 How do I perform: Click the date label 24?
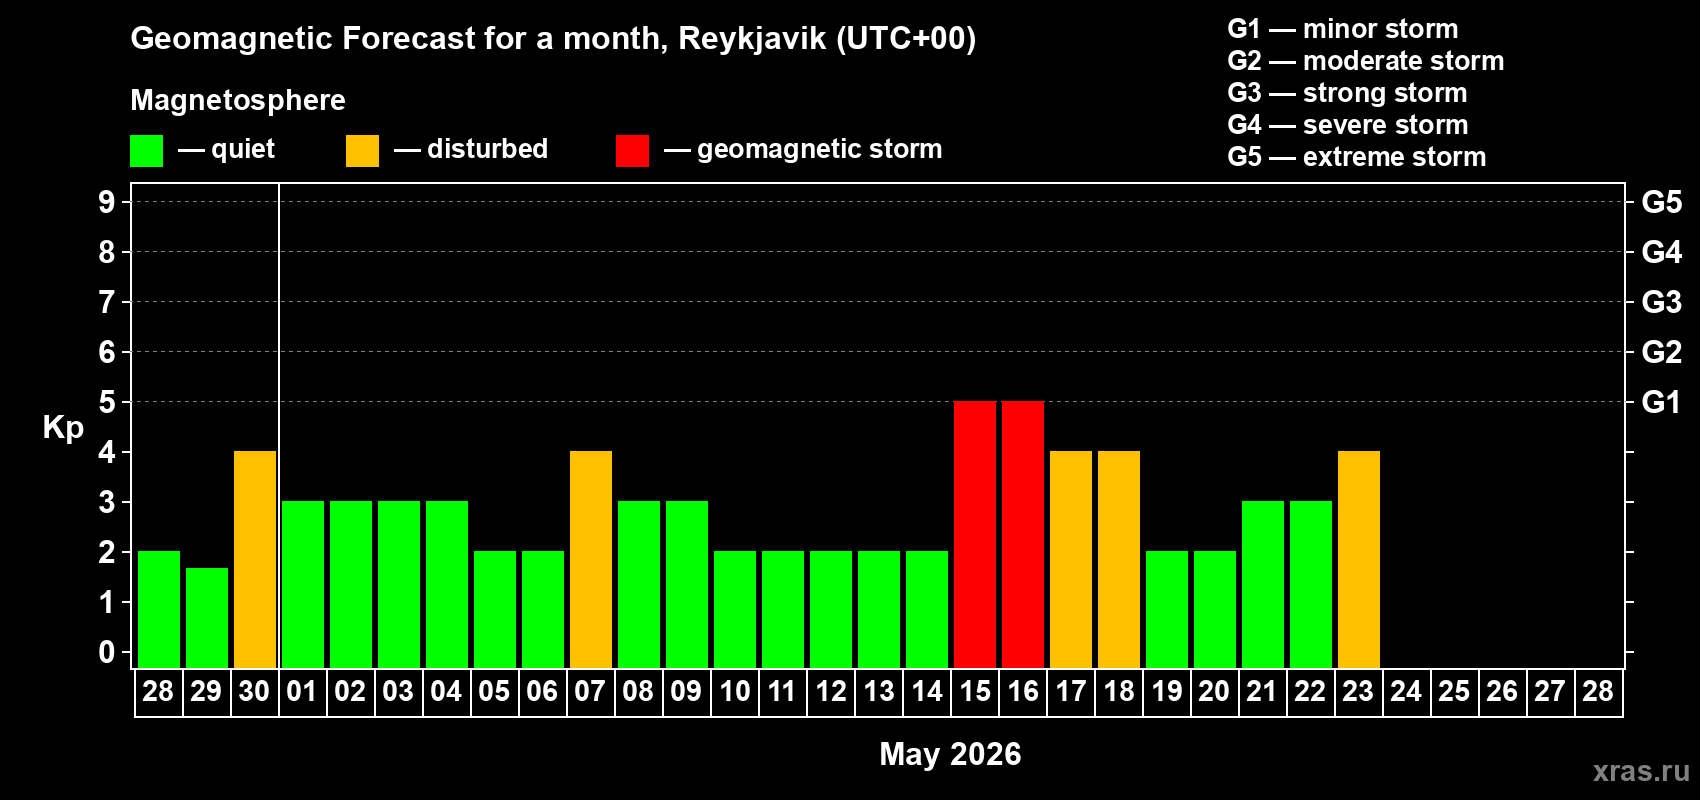1406,691
